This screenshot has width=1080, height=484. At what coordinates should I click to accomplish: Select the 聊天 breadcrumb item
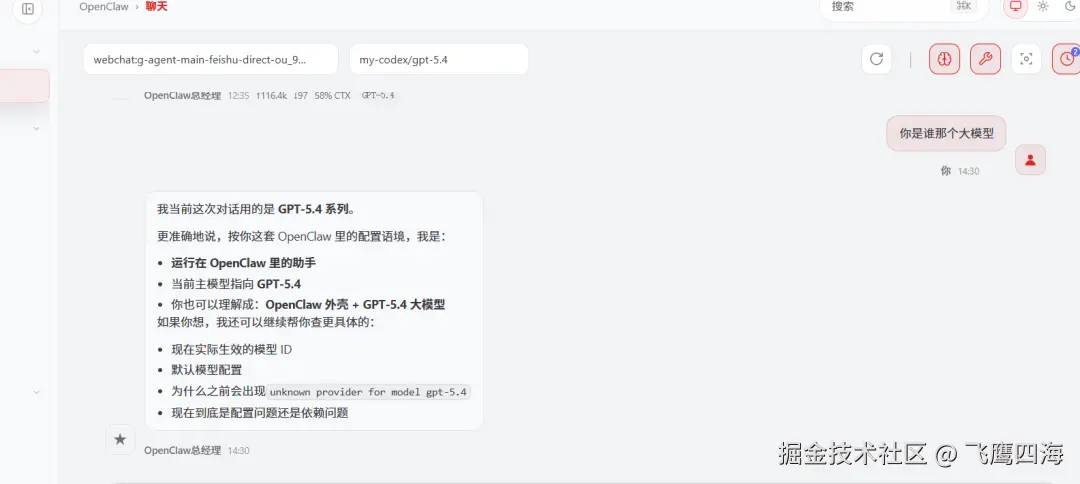click(x=156, y=7)
